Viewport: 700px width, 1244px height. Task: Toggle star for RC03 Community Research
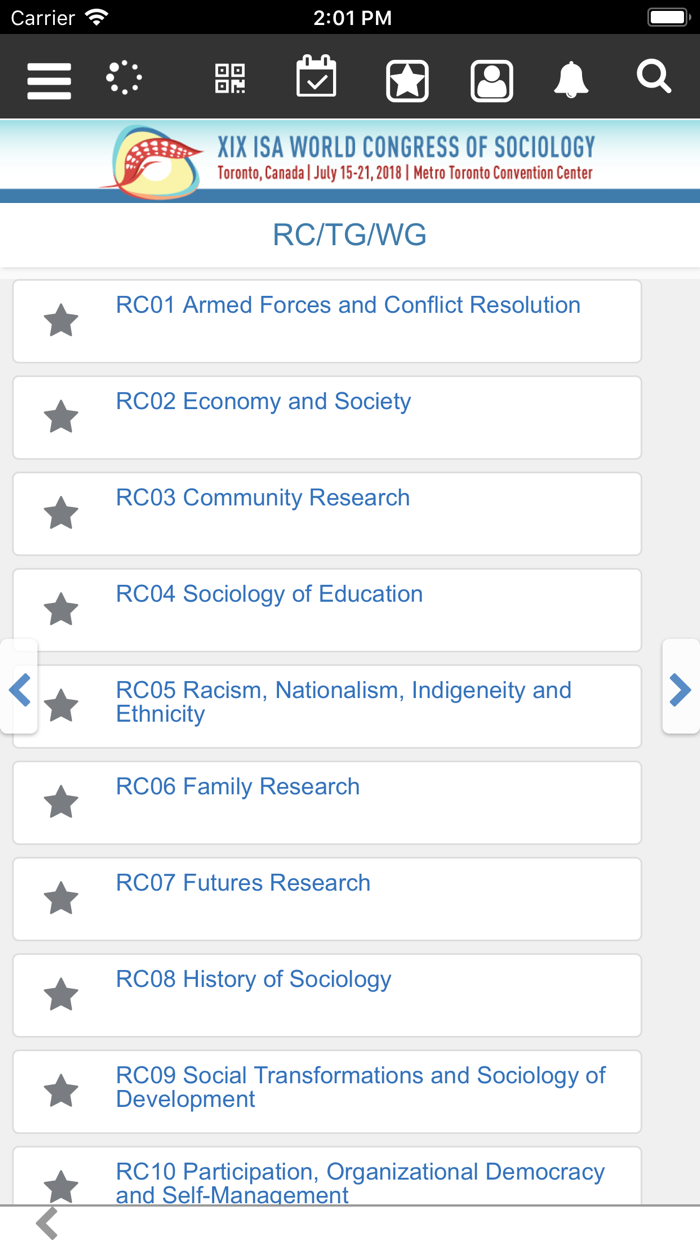(61, 513)
